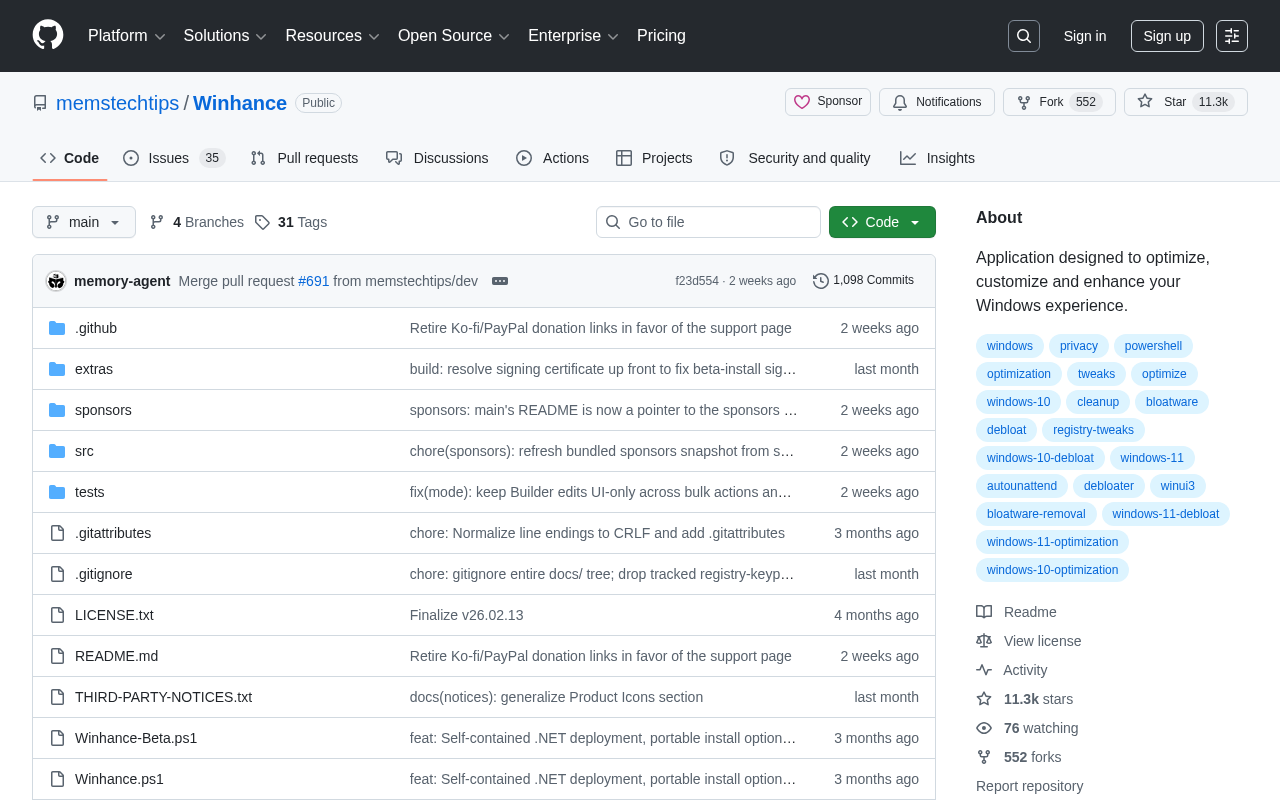Open the Insights tab

937,158
